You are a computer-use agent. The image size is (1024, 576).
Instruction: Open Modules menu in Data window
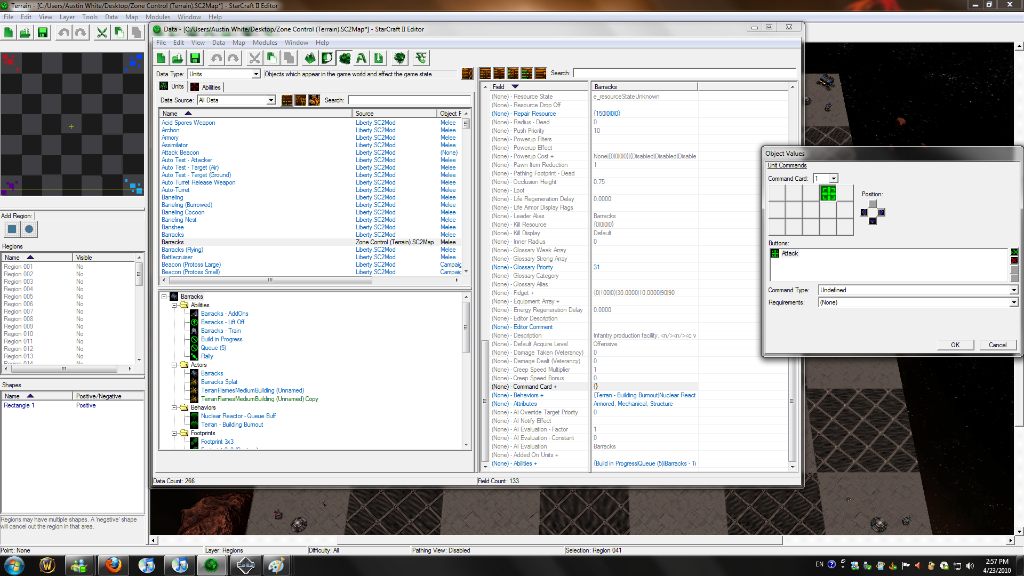click(x=265, y=42)
